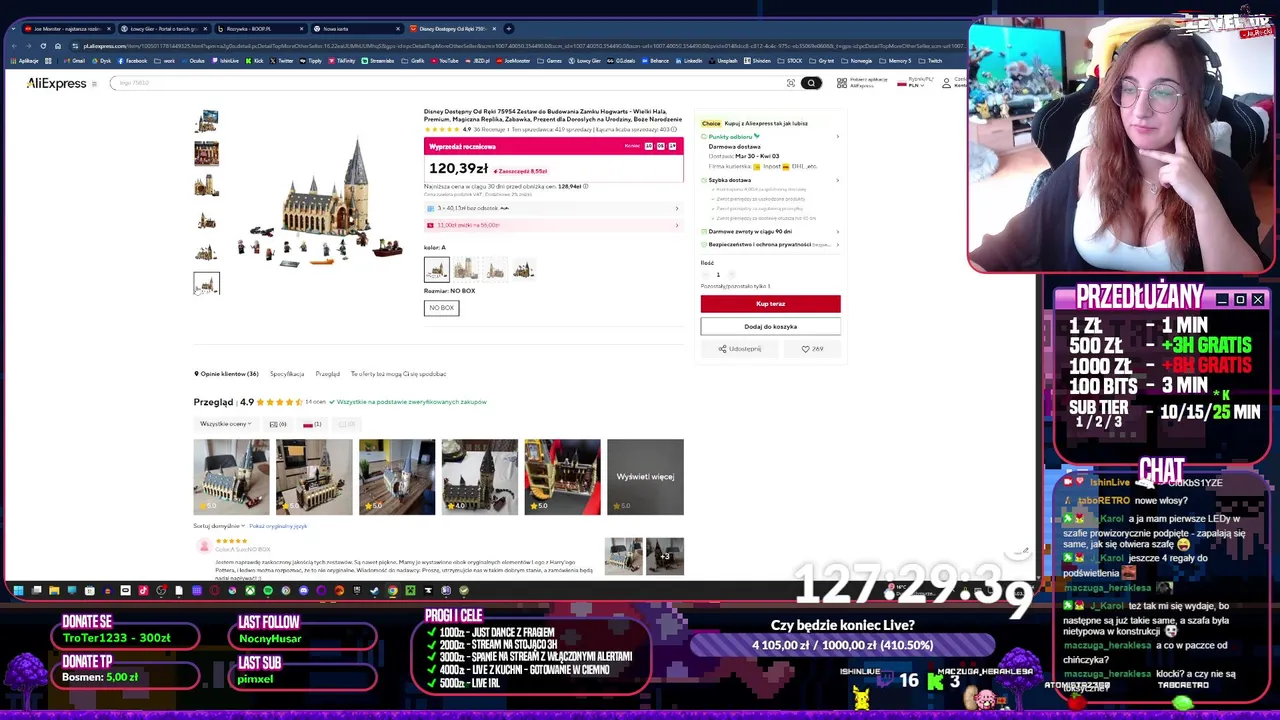Image resolution: width=1280 pixels, height=720 pixels.
Task: Open the language and currency PLN selector
Action: [914, 83]
